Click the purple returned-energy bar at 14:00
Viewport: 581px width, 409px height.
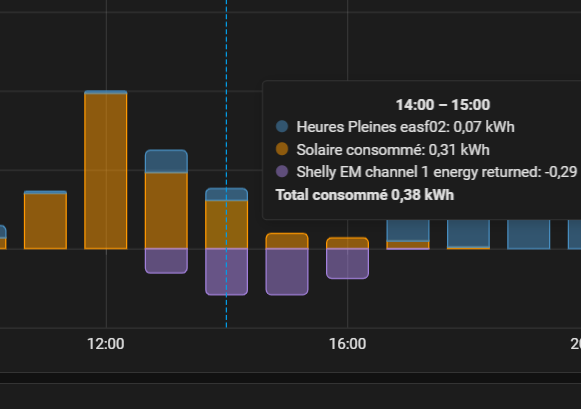pyautogui.click(x=226, y=272)
